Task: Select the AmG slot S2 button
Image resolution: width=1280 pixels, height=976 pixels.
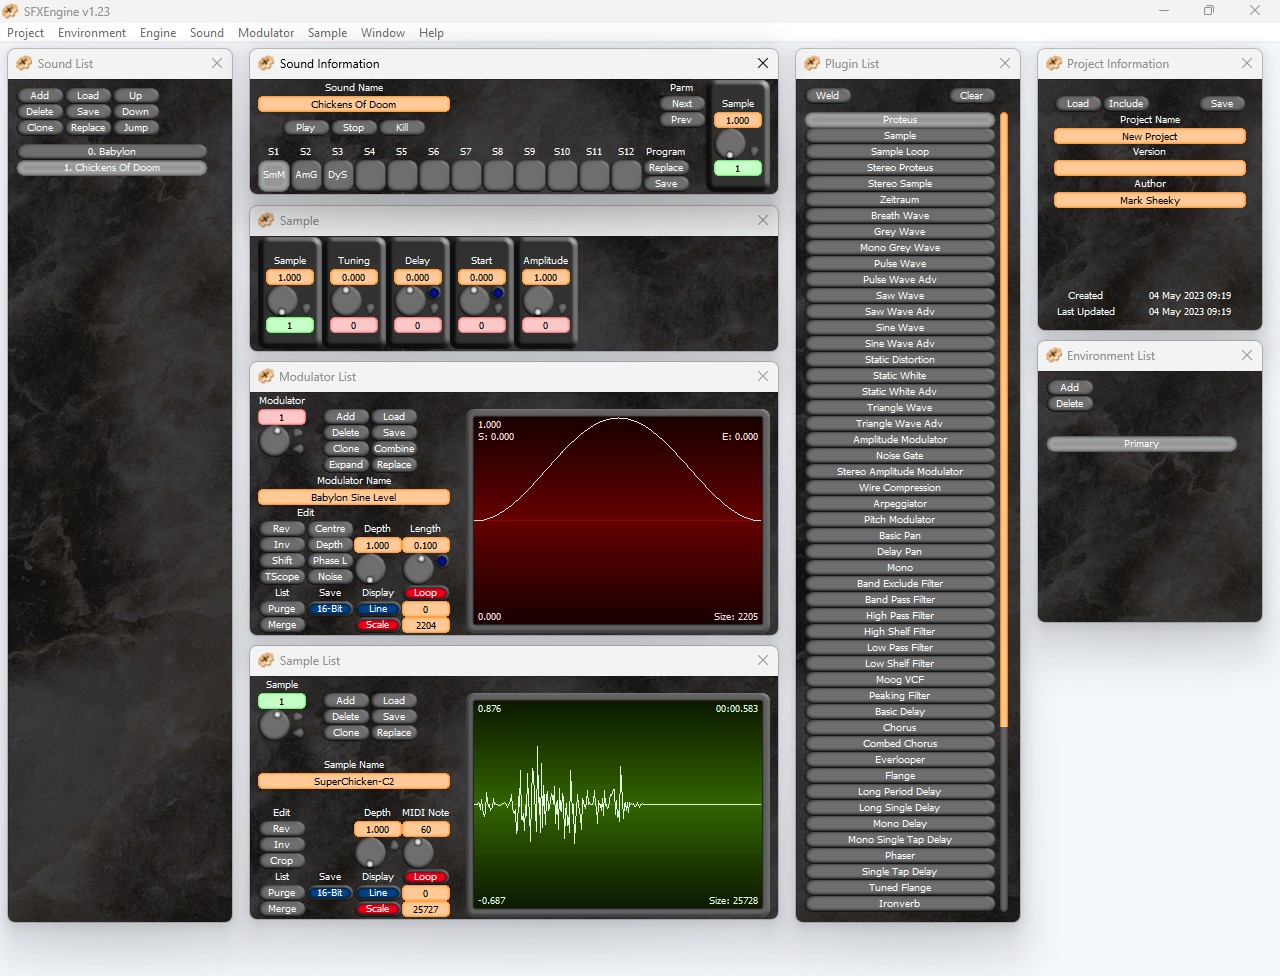Action: pos(306,175)
